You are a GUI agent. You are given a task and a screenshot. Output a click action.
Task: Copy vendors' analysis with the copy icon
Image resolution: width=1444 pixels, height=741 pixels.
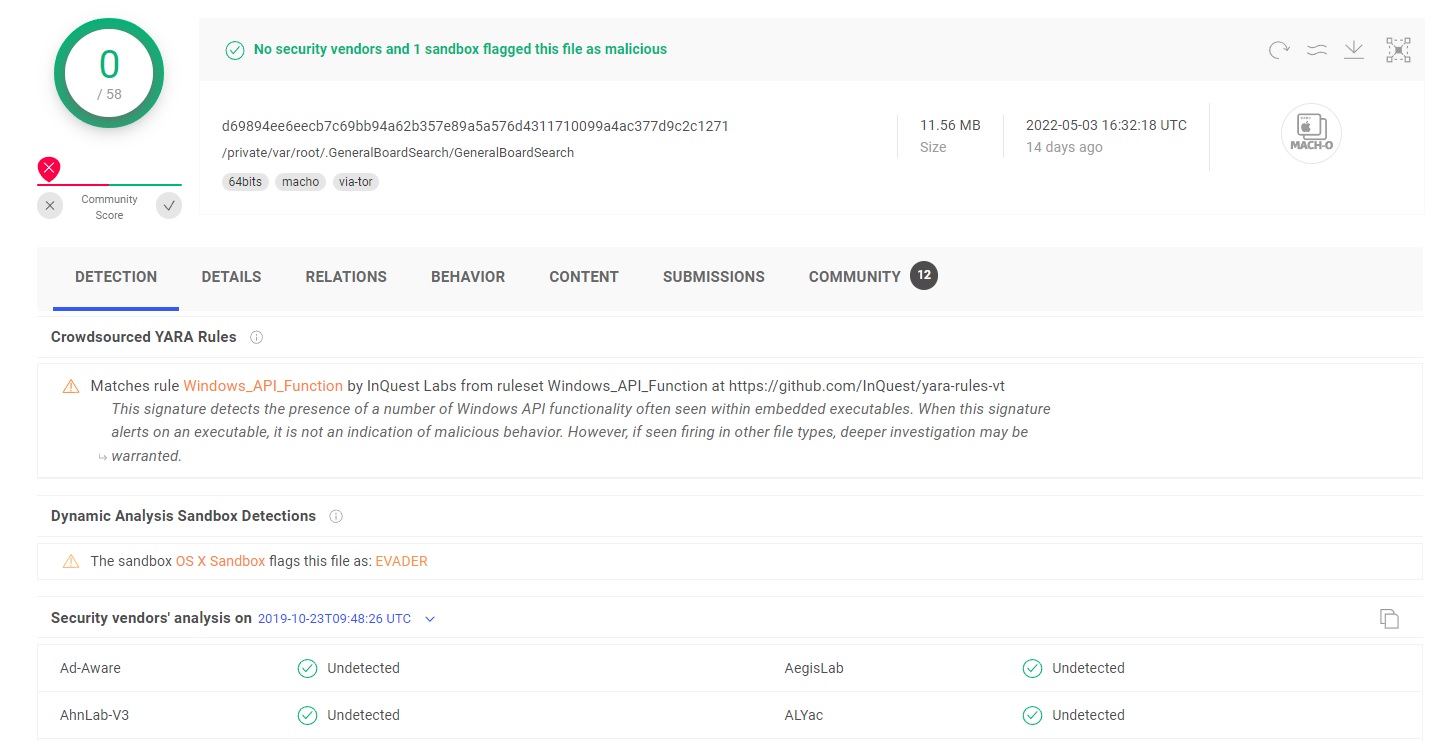(1389, 618)
